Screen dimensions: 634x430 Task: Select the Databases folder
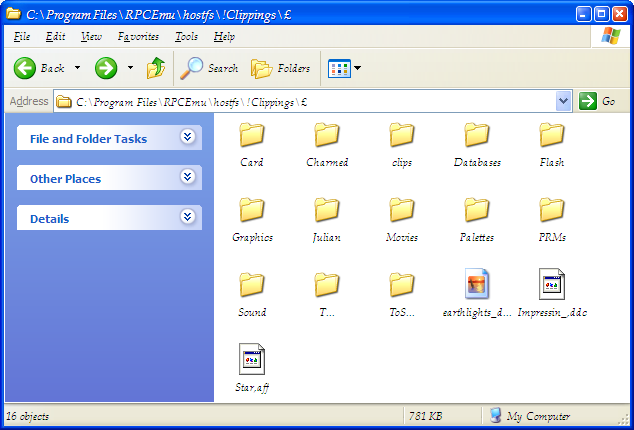click(477, 135)
